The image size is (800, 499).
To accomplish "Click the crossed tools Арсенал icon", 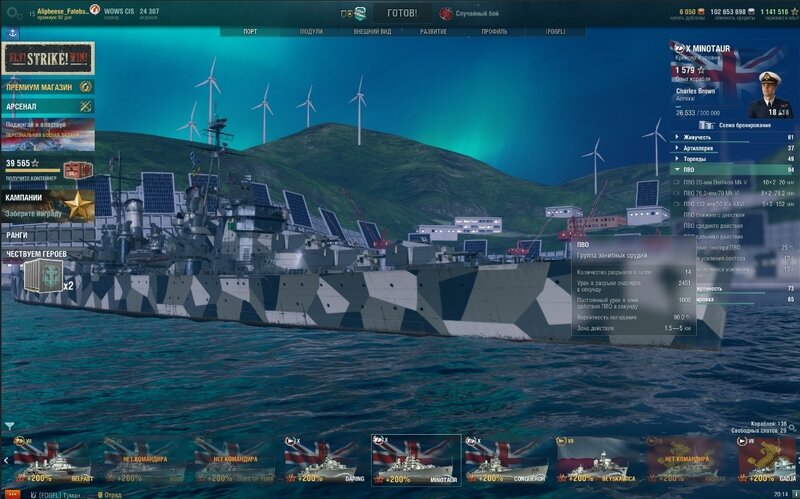I will 85,106.
